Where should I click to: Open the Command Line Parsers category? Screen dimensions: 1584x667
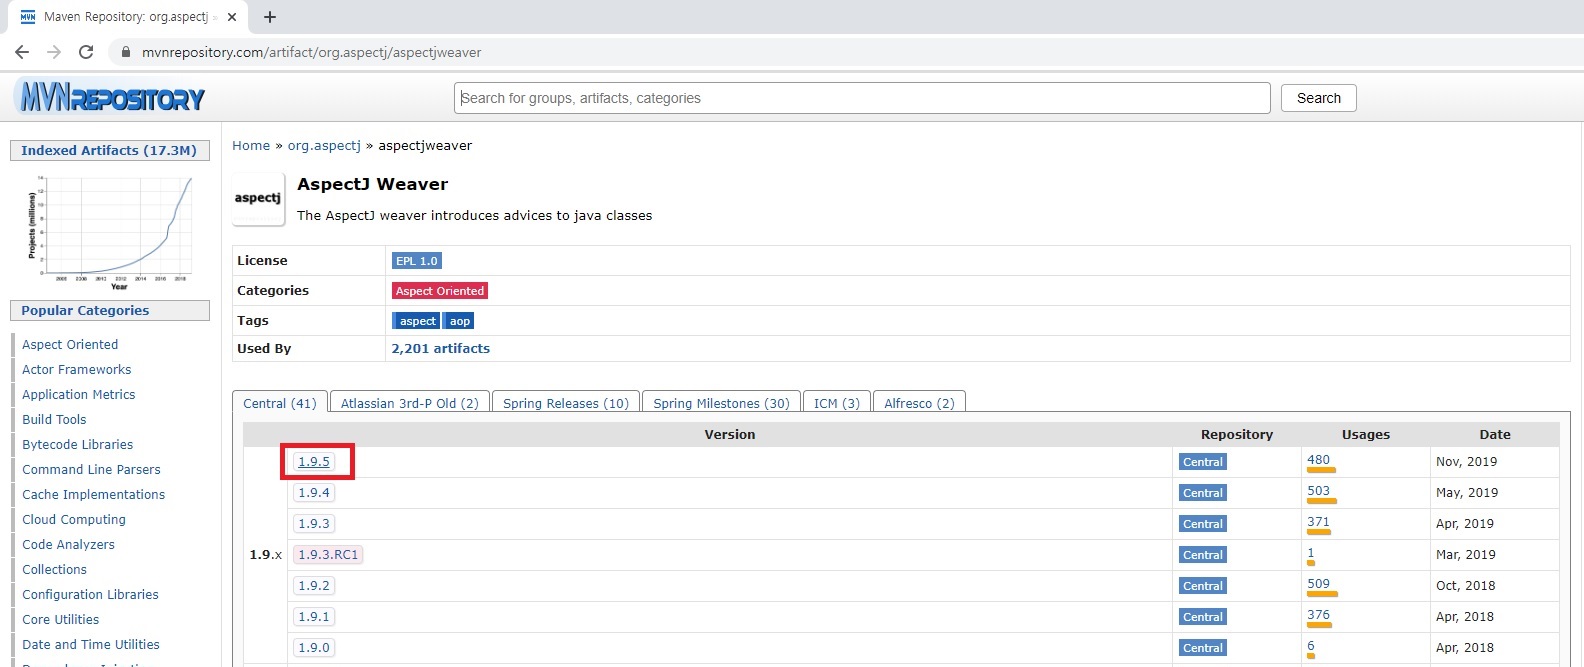tap(91, 469)
